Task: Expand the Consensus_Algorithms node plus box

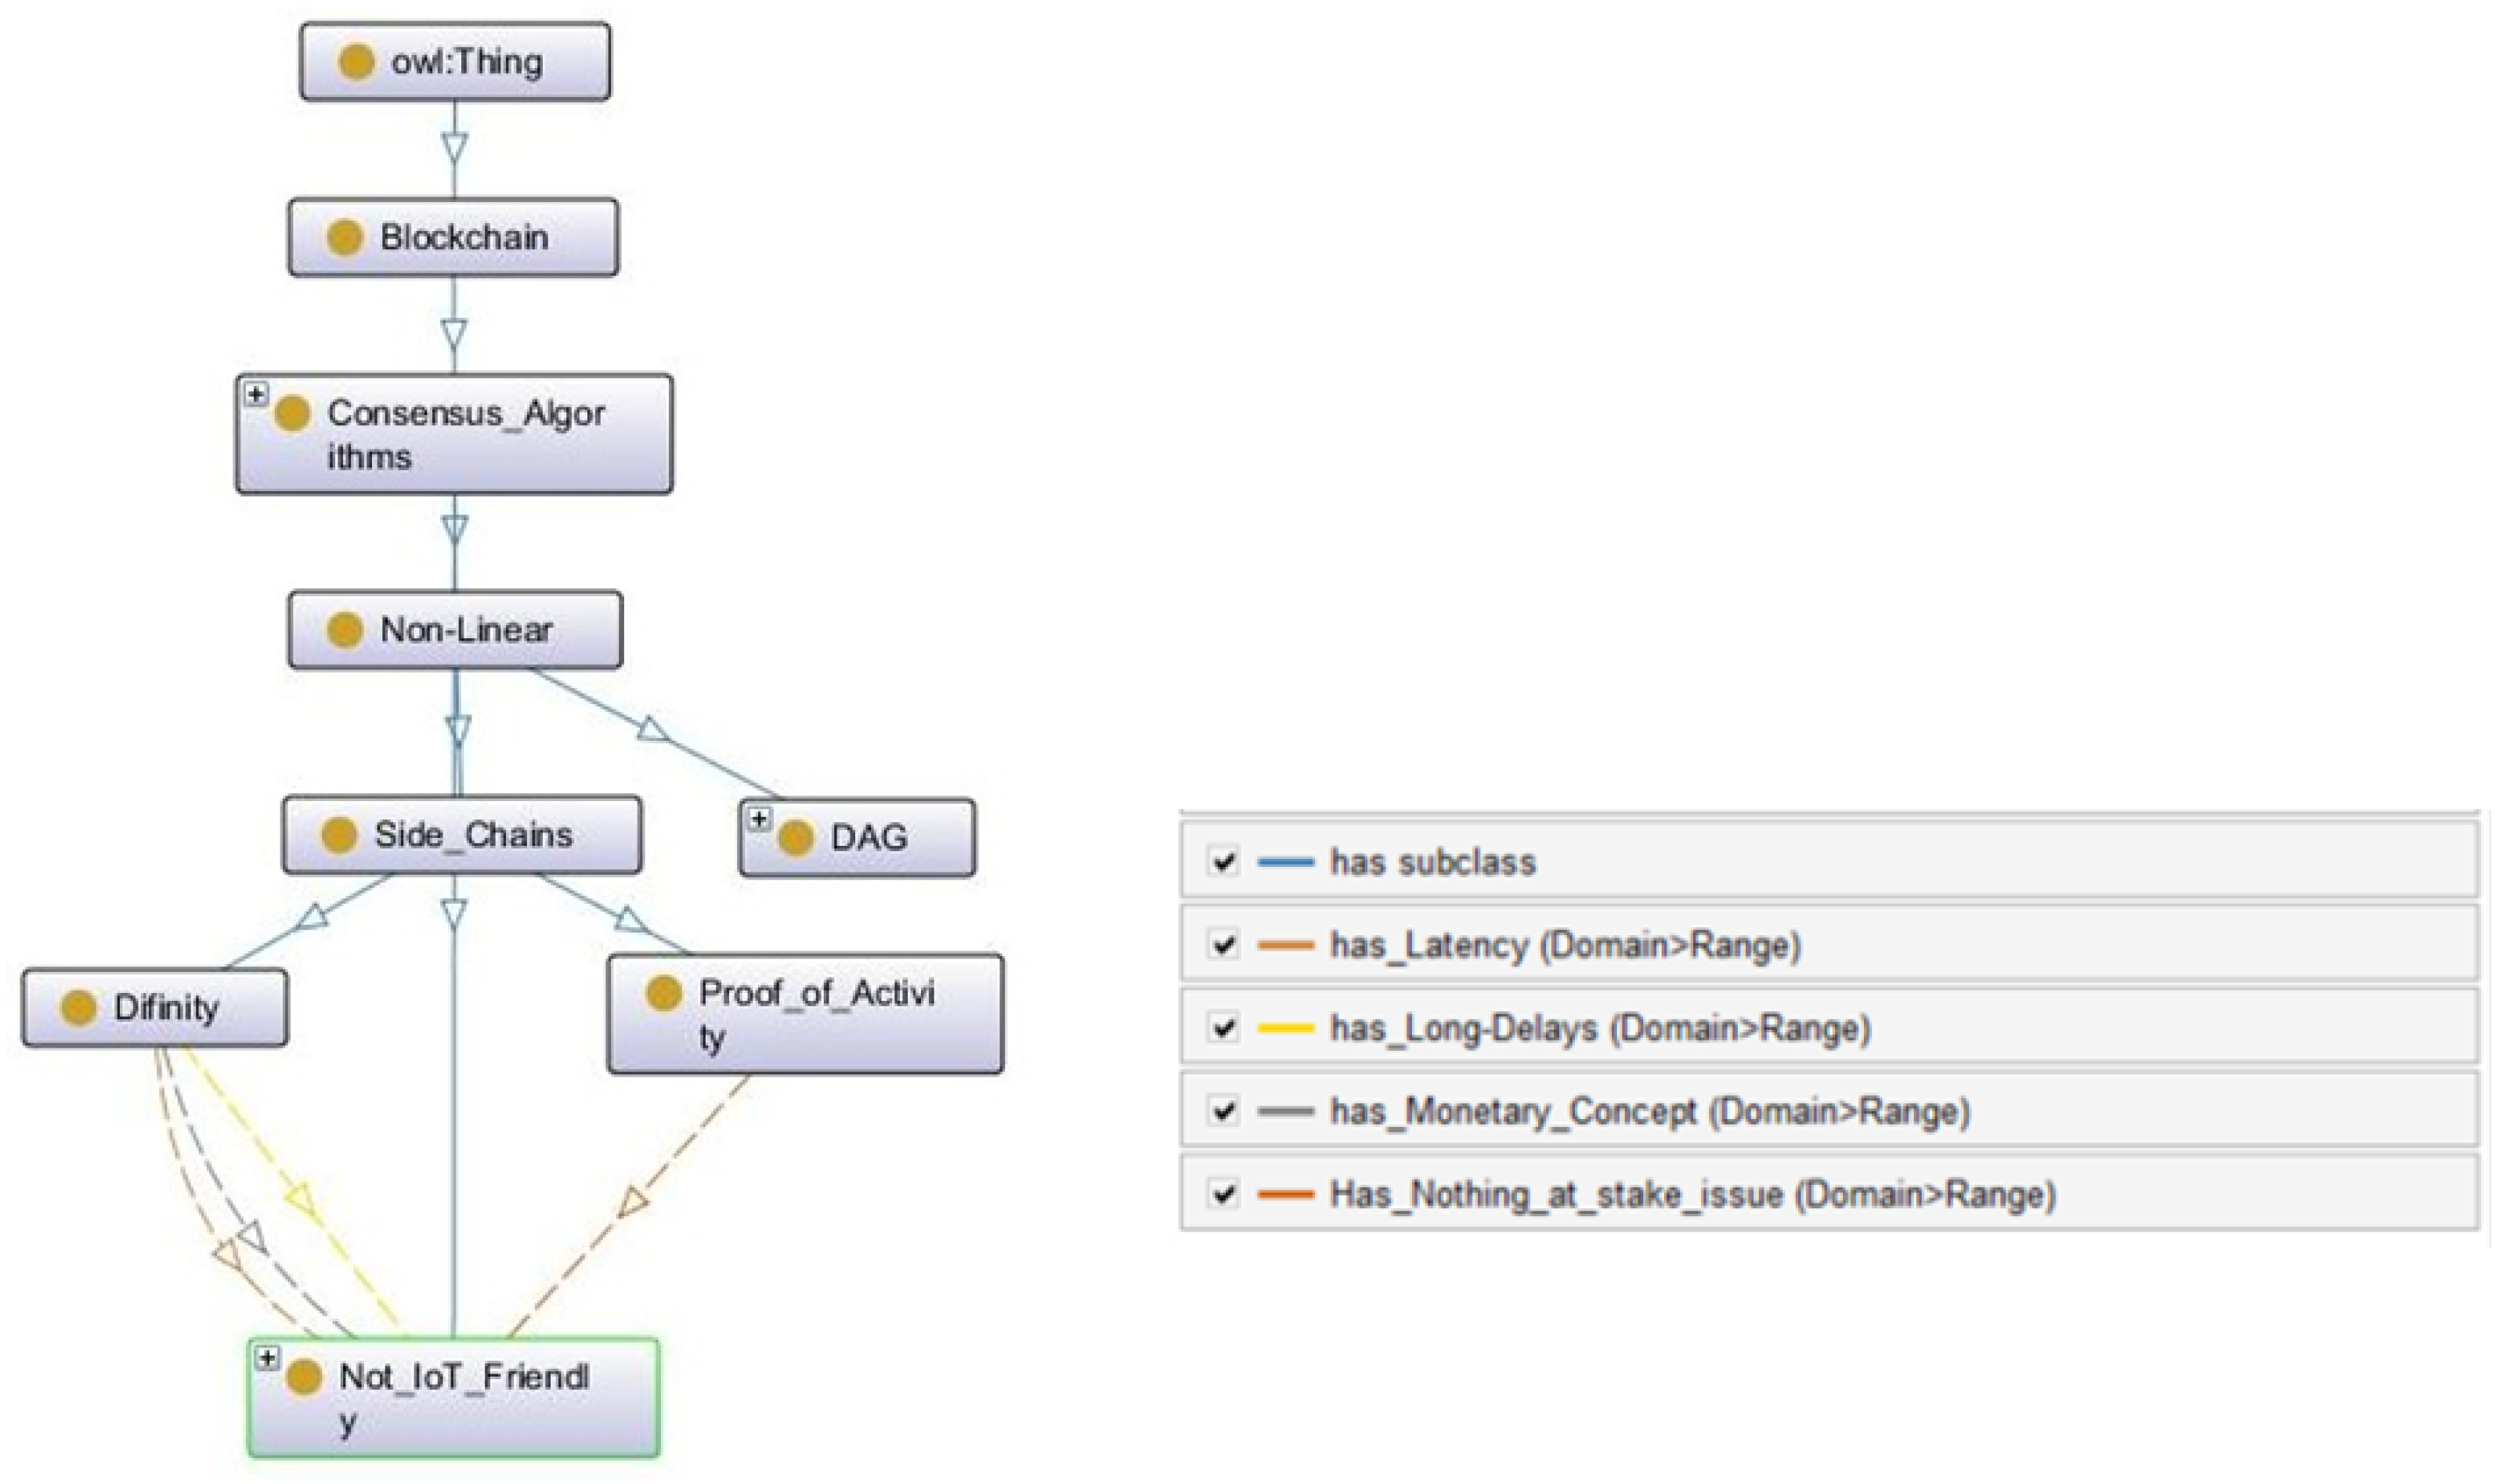Action: click(x=256, y=395)
